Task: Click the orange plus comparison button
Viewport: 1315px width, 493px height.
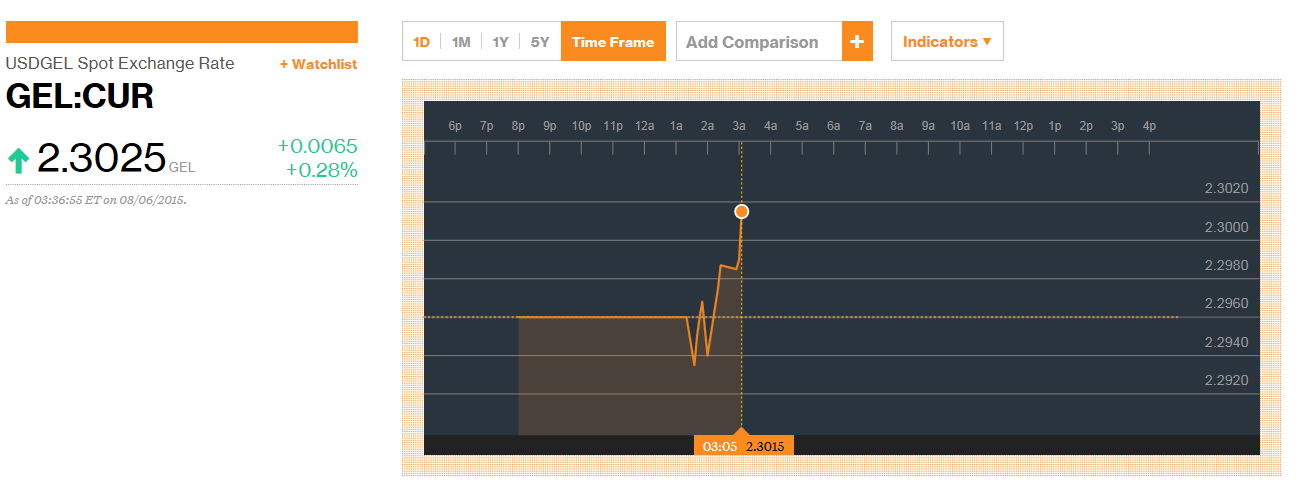Action: pos(857,42)
